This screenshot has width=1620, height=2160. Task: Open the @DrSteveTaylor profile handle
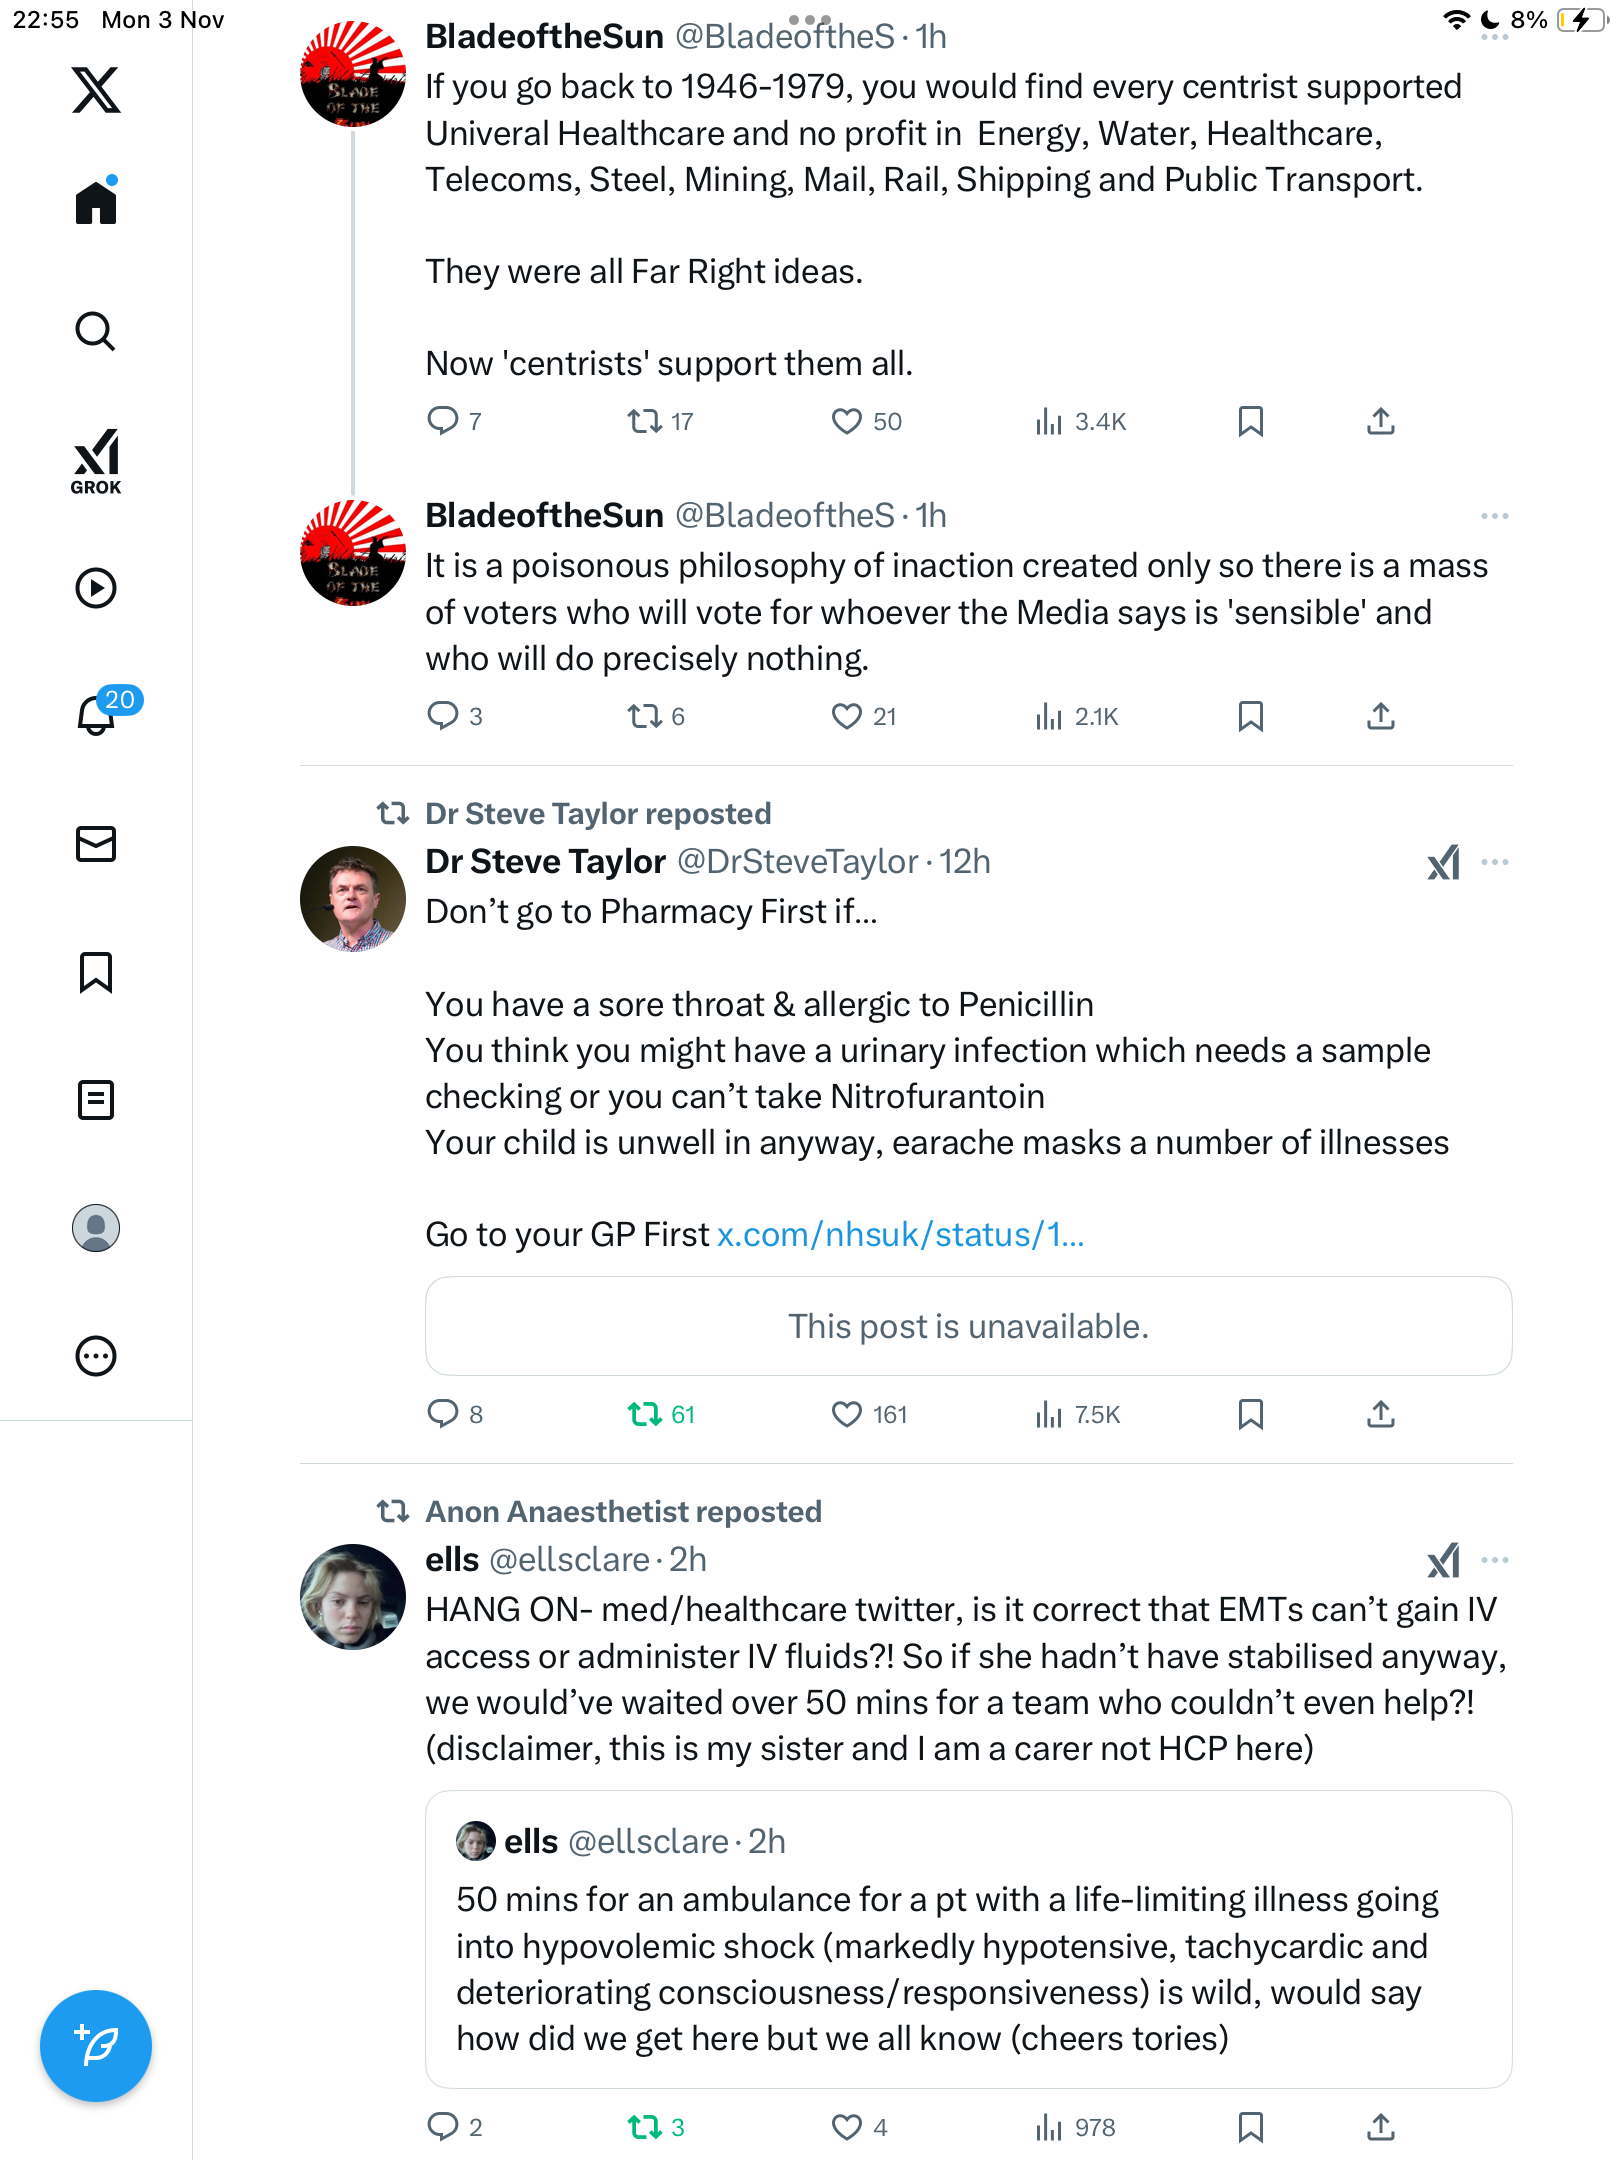[797, 862]
